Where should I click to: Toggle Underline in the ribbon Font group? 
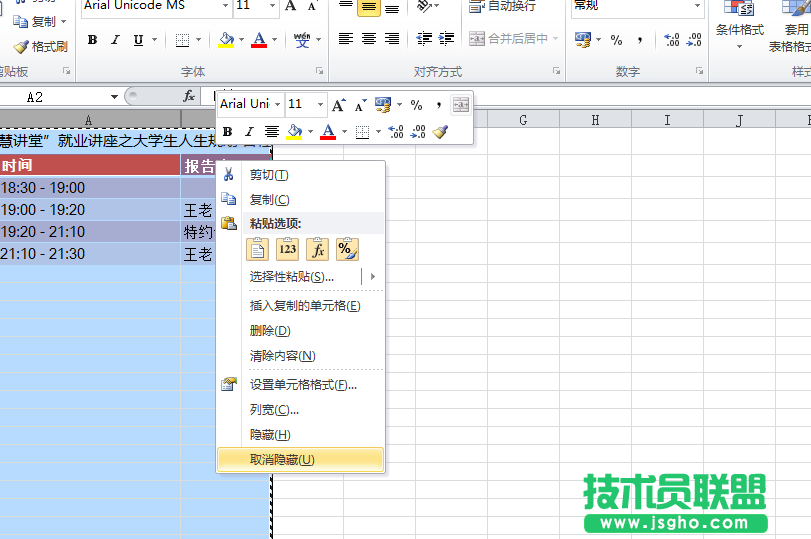(x=138, y=40)
